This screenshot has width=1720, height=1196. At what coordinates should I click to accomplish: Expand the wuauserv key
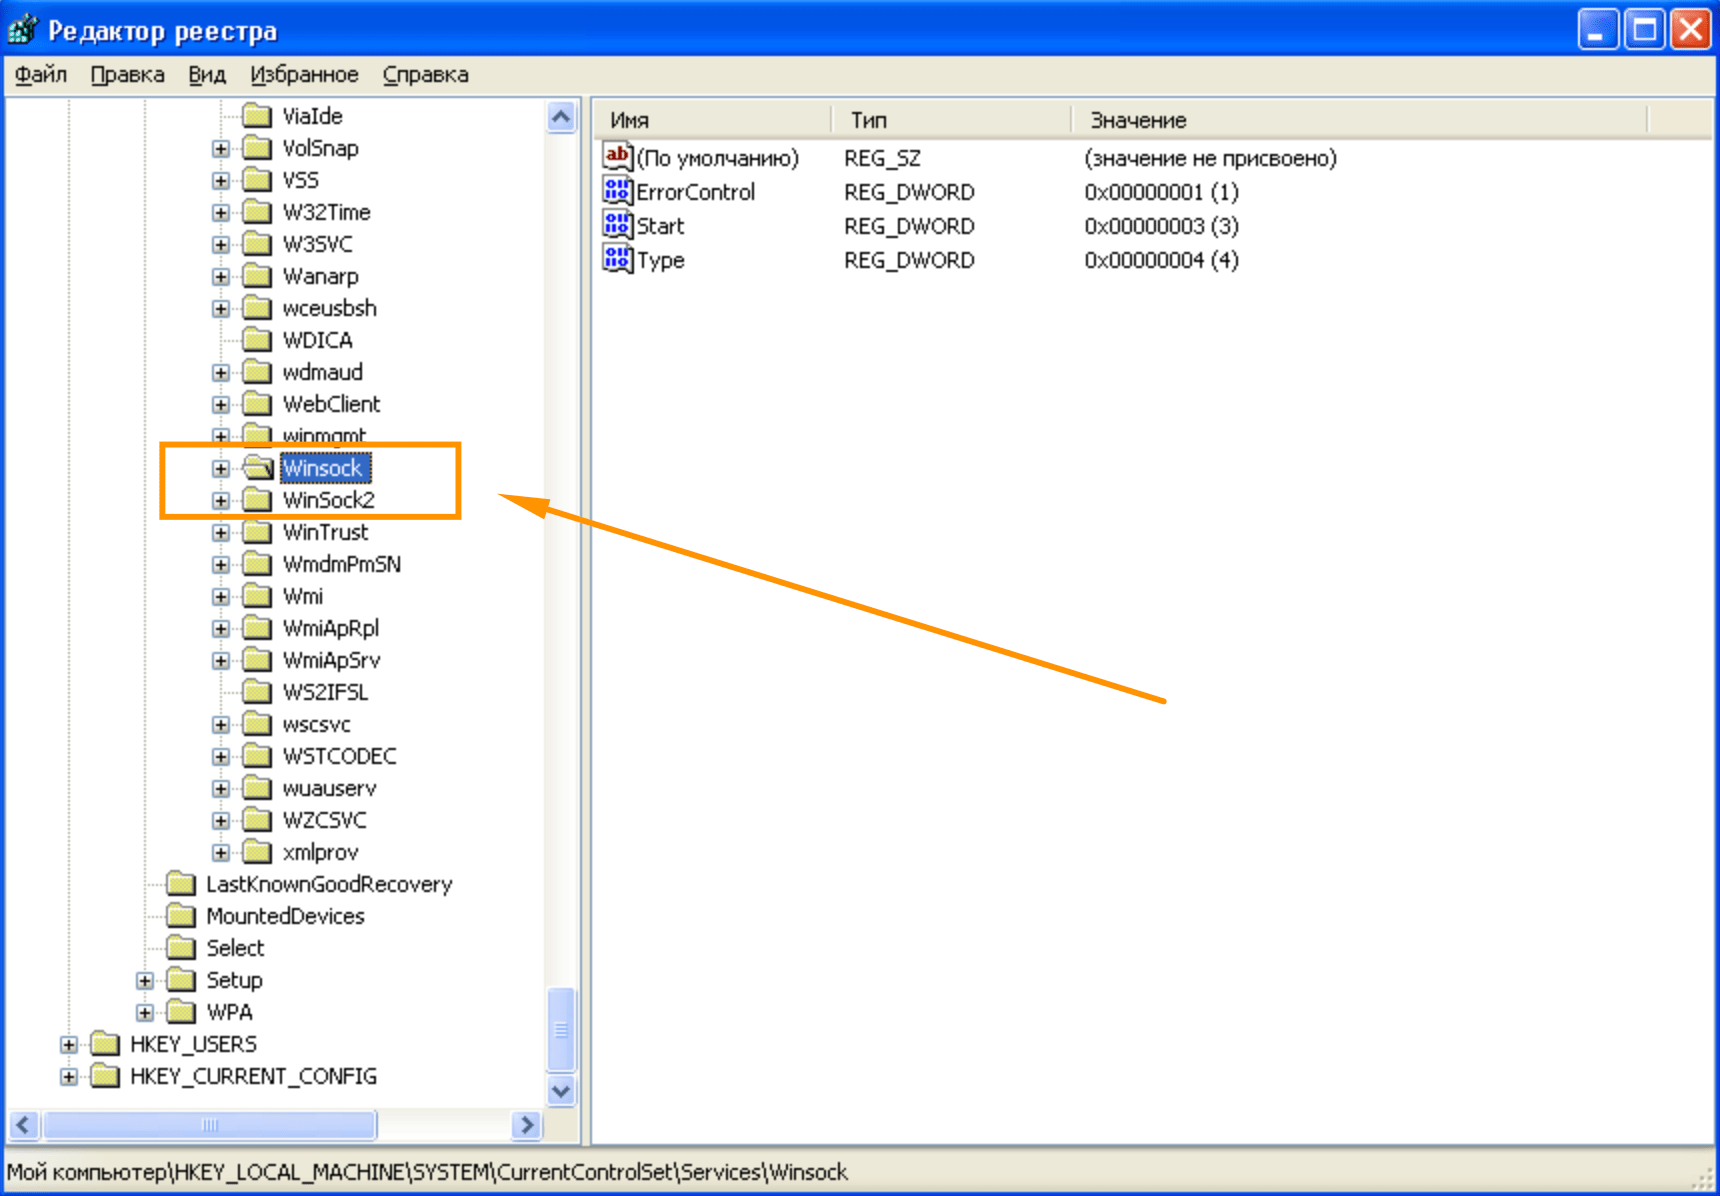pyautogui.click(x=221, y=789)
